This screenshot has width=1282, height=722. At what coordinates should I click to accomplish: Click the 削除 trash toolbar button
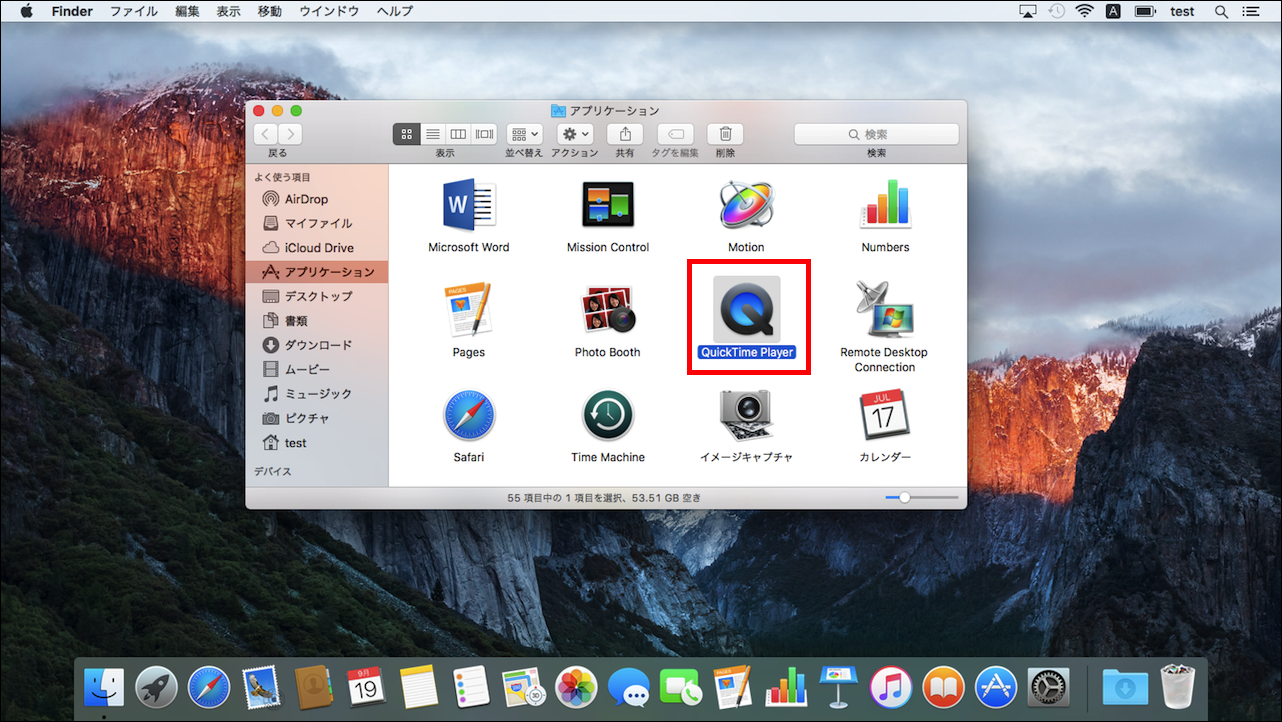pos(725,134)
